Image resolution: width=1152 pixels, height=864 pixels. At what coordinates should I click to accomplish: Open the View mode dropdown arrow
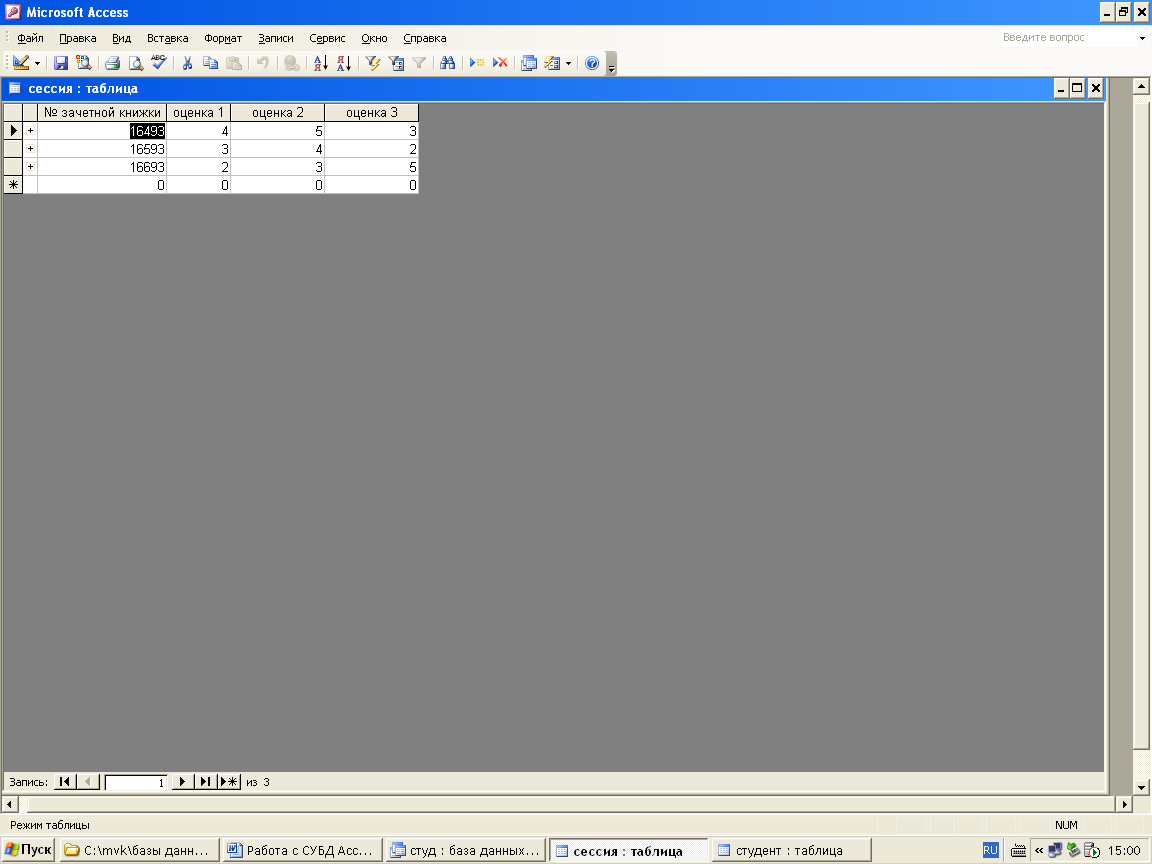tap(37, 63)
